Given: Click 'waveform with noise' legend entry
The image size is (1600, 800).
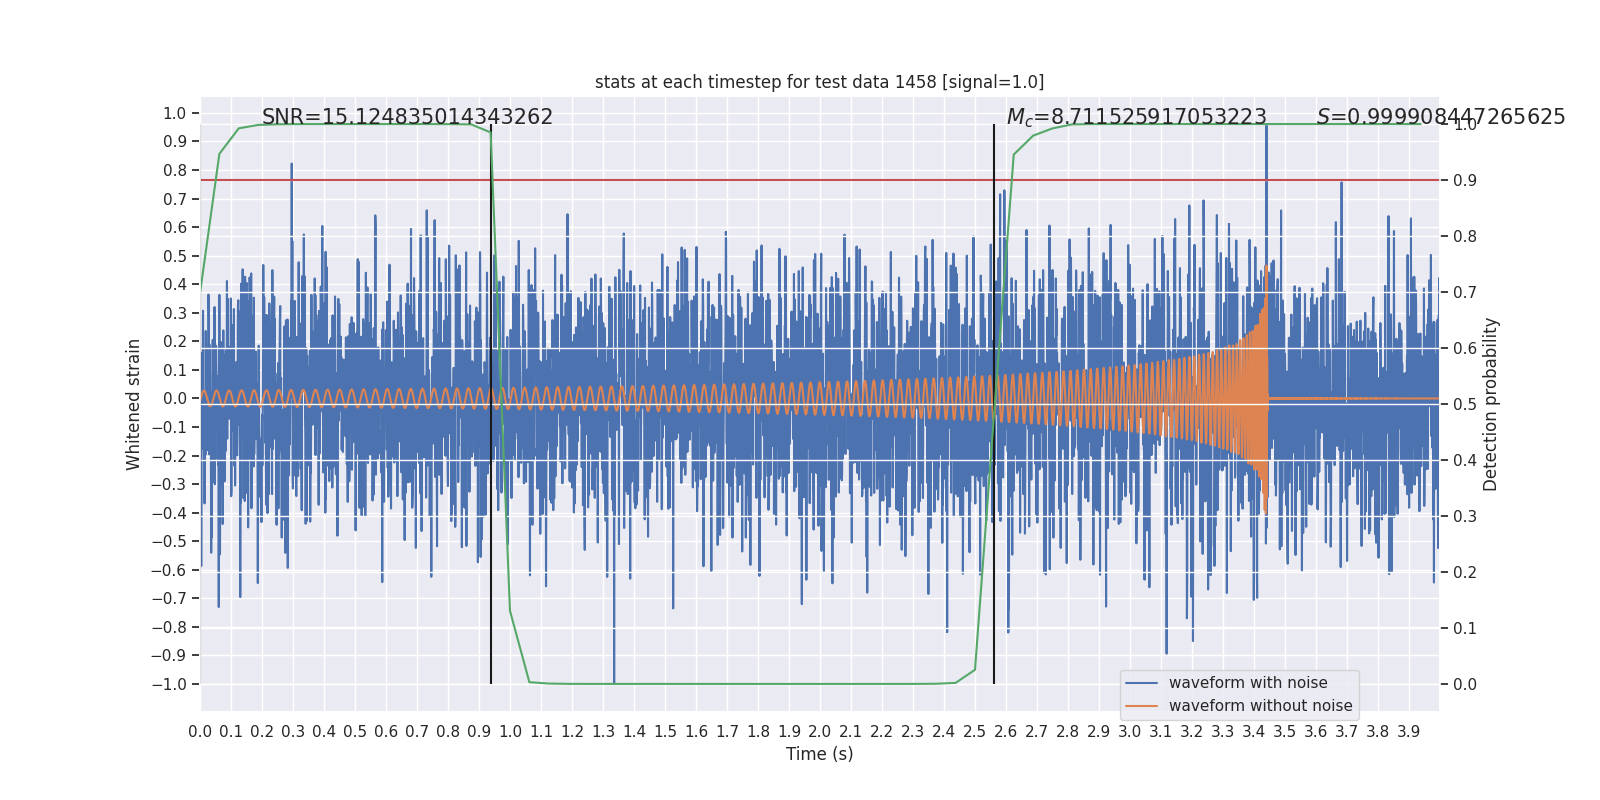Looking at the screenshot, I should [1248, 683].
